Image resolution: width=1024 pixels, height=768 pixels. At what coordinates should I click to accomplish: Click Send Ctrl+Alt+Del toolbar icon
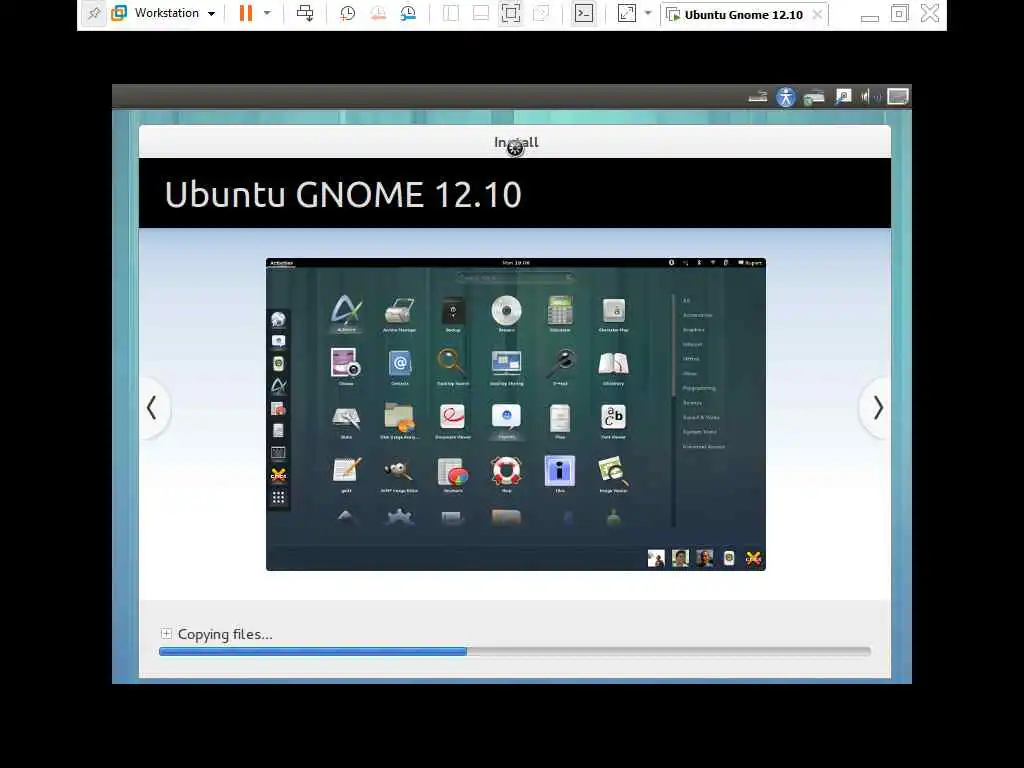point(305,13)
